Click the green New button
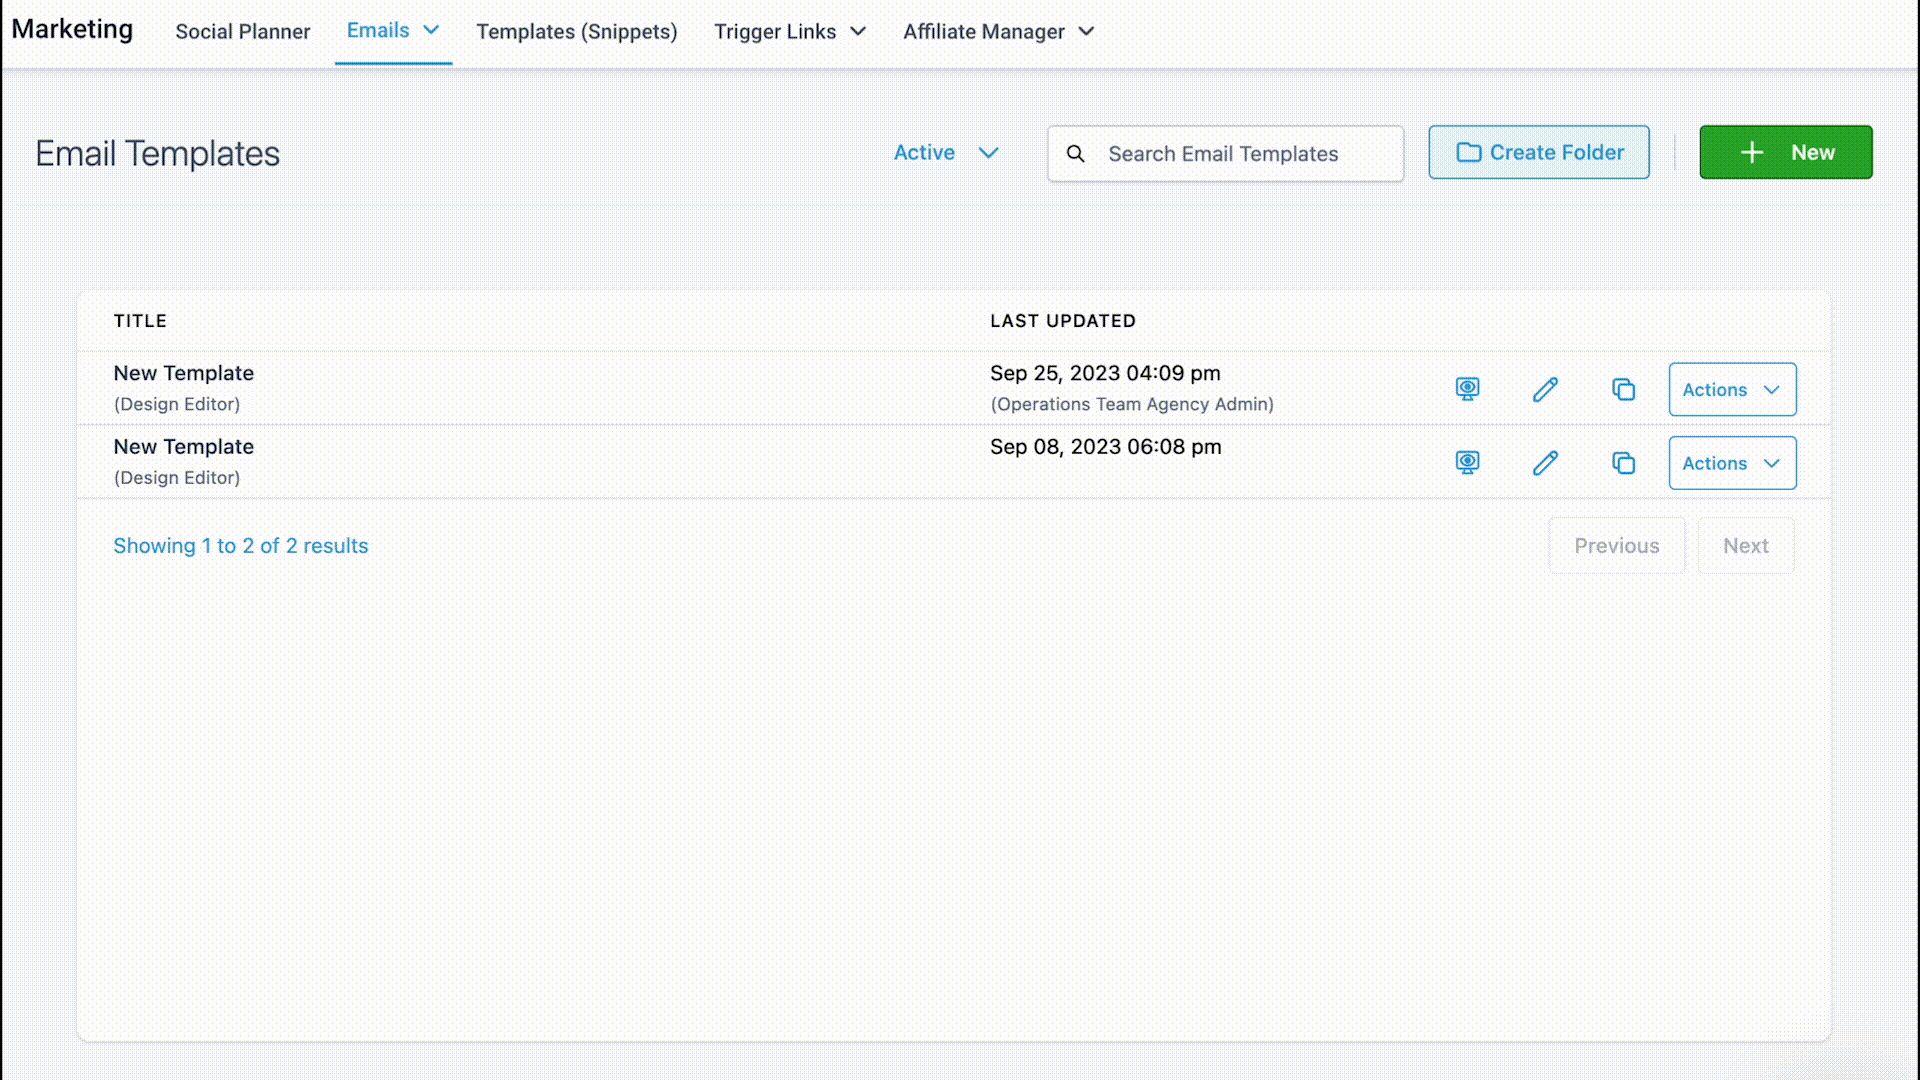The height and width of the screenshot is (1080, 1920). point(1785,153)
